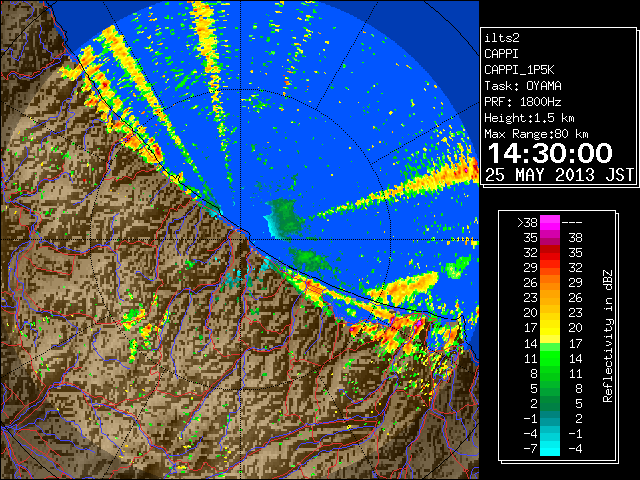
Task: Click the Max Range:80 km line
Action: 536,134
